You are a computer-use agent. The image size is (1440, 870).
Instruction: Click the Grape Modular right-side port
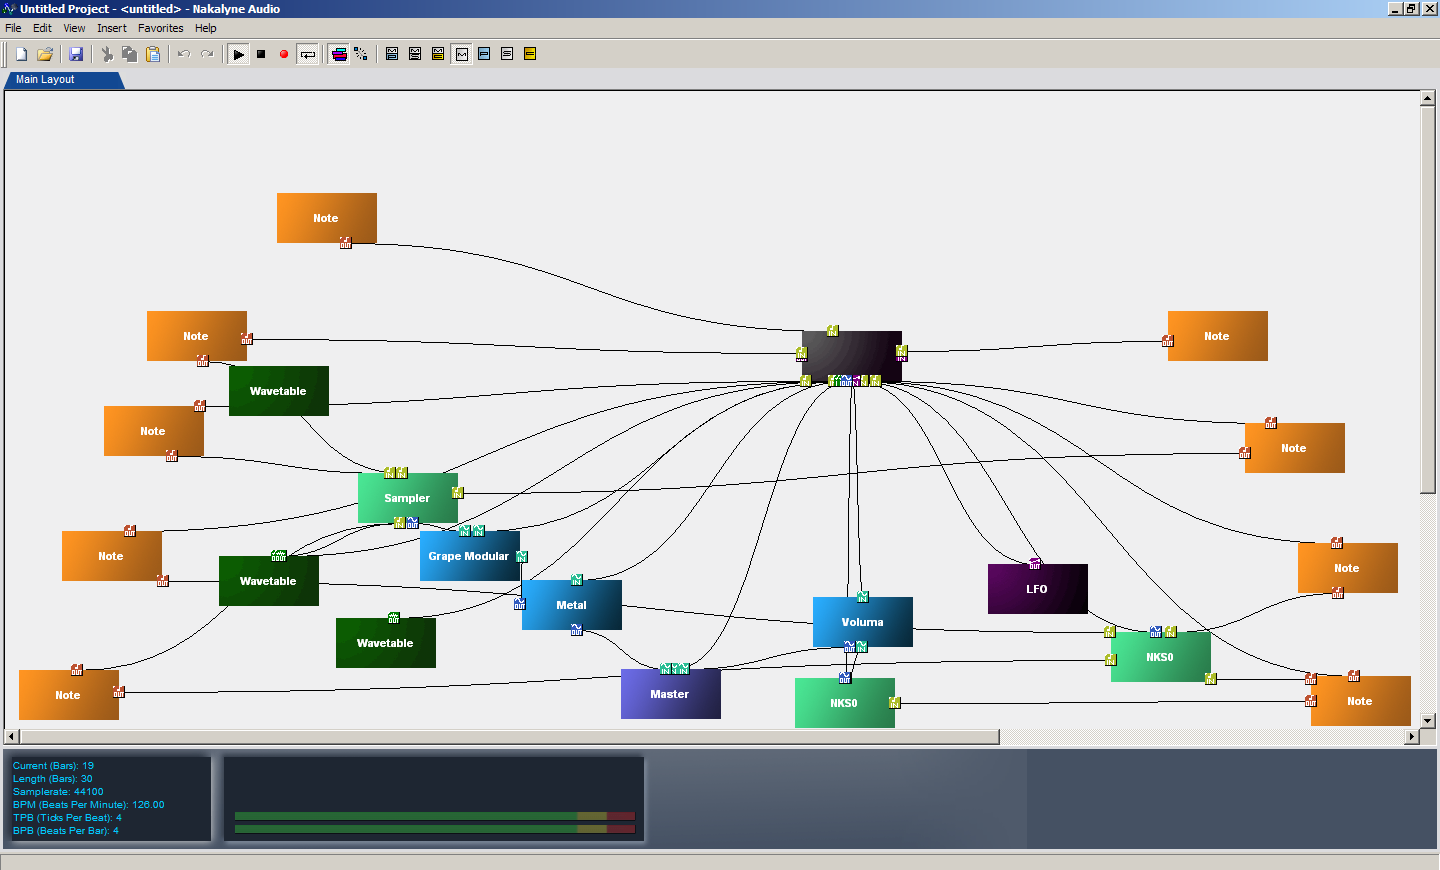521,557
